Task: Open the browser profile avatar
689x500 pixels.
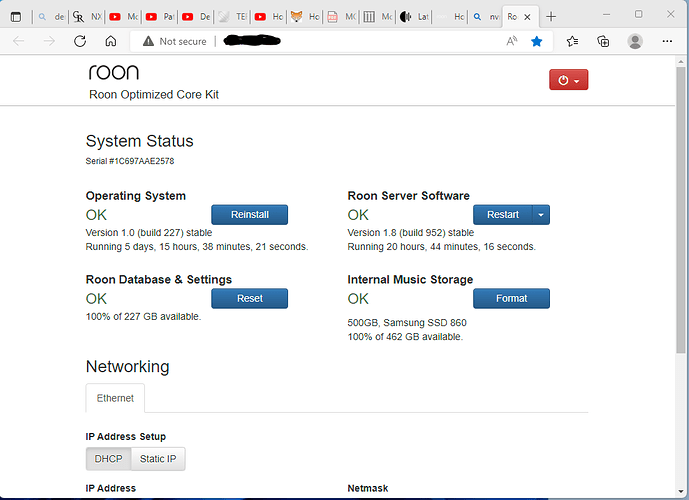Action: [x=635, y=41]
